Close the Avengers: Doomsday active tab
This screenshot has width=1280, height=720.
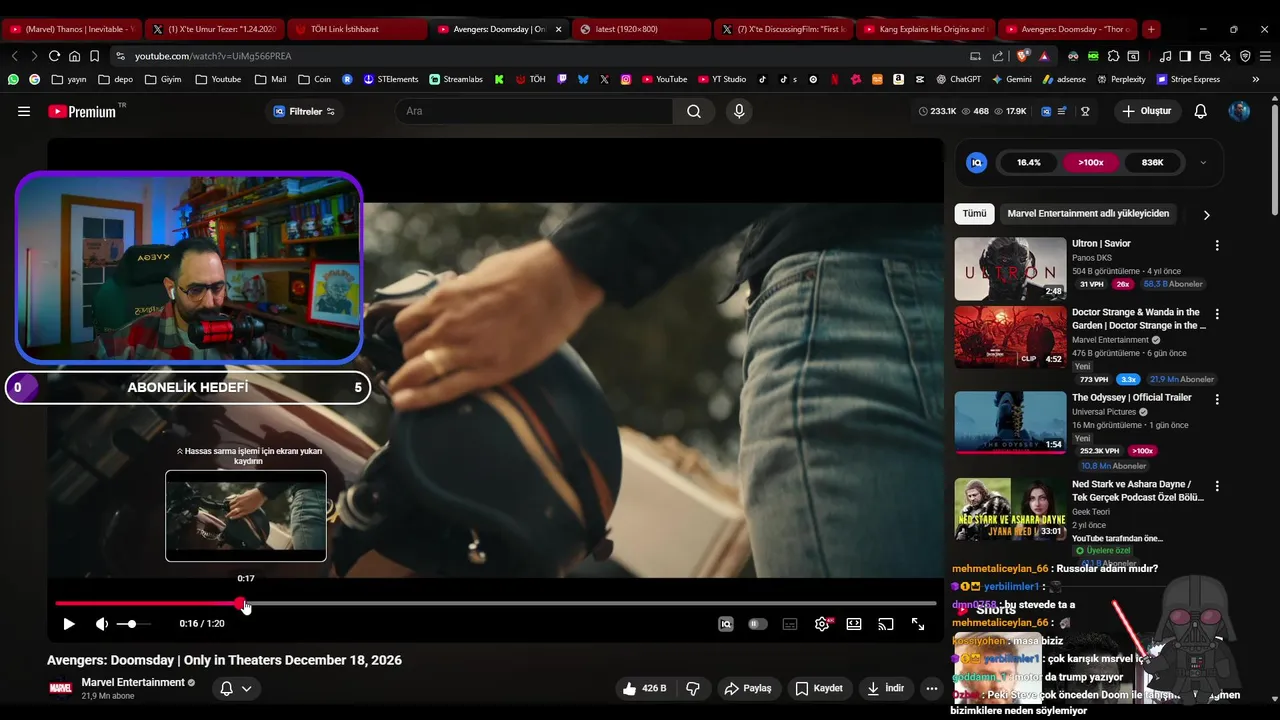click(x=558, y=29)
